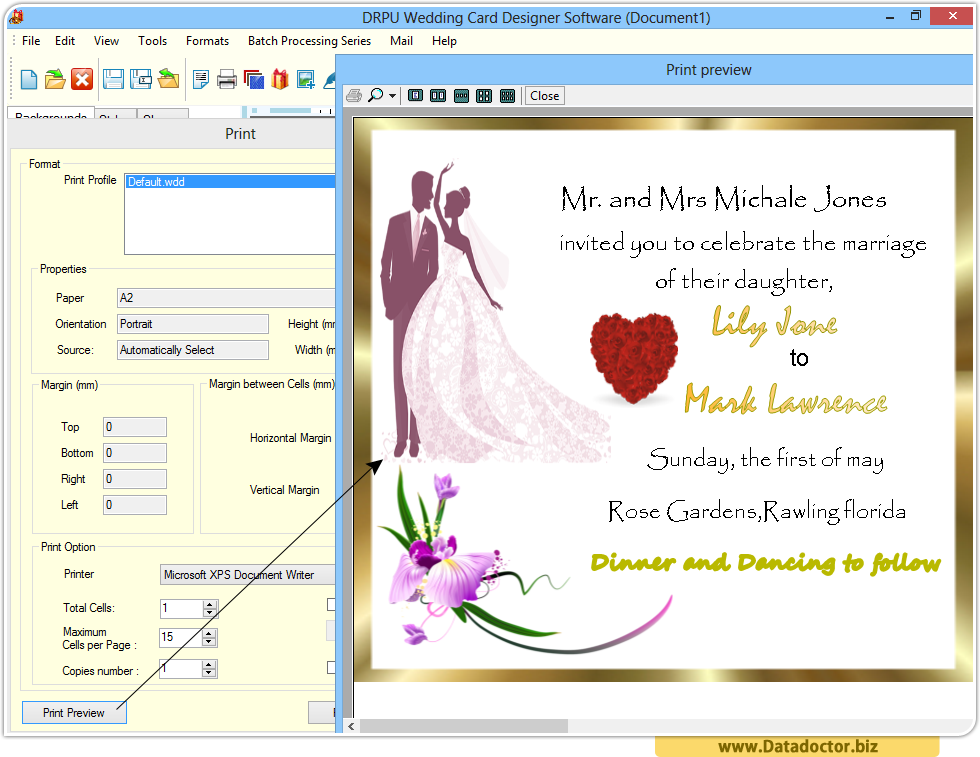Switch preview to single page view

(416, 95)
